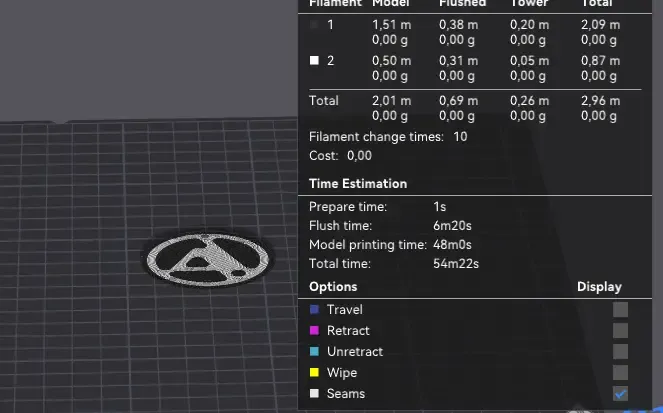663x413 pixels.
Task: Click the Wipe option label
Action: 342,372
